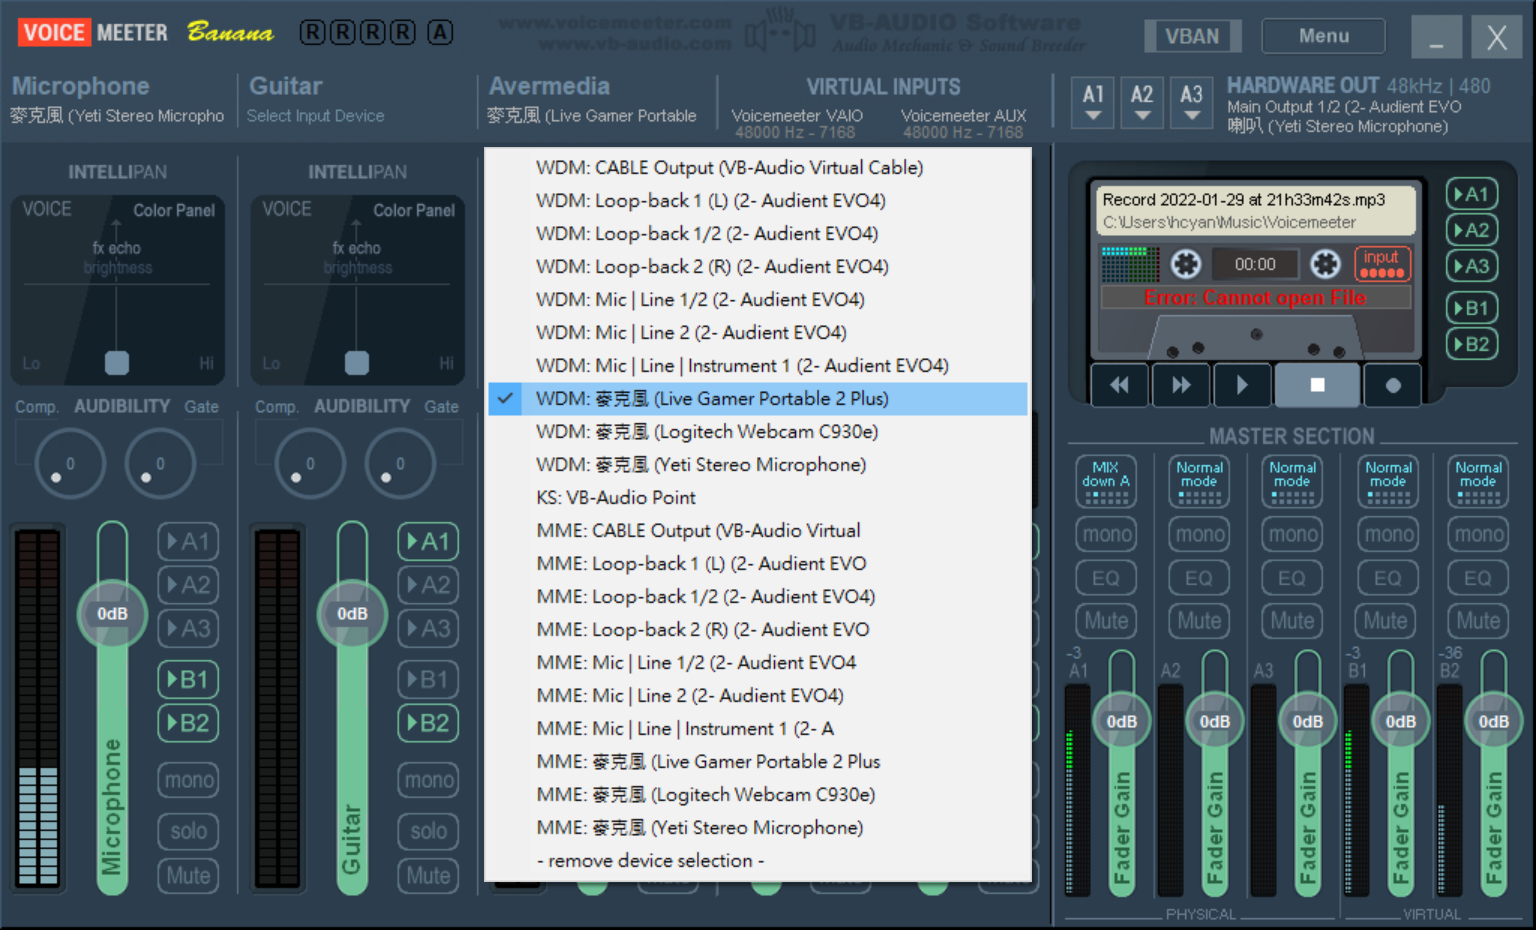Mute the Microphone strip
Image resolution: width=1536 pixels, height=930 pixels.
(x=189, y=876)
